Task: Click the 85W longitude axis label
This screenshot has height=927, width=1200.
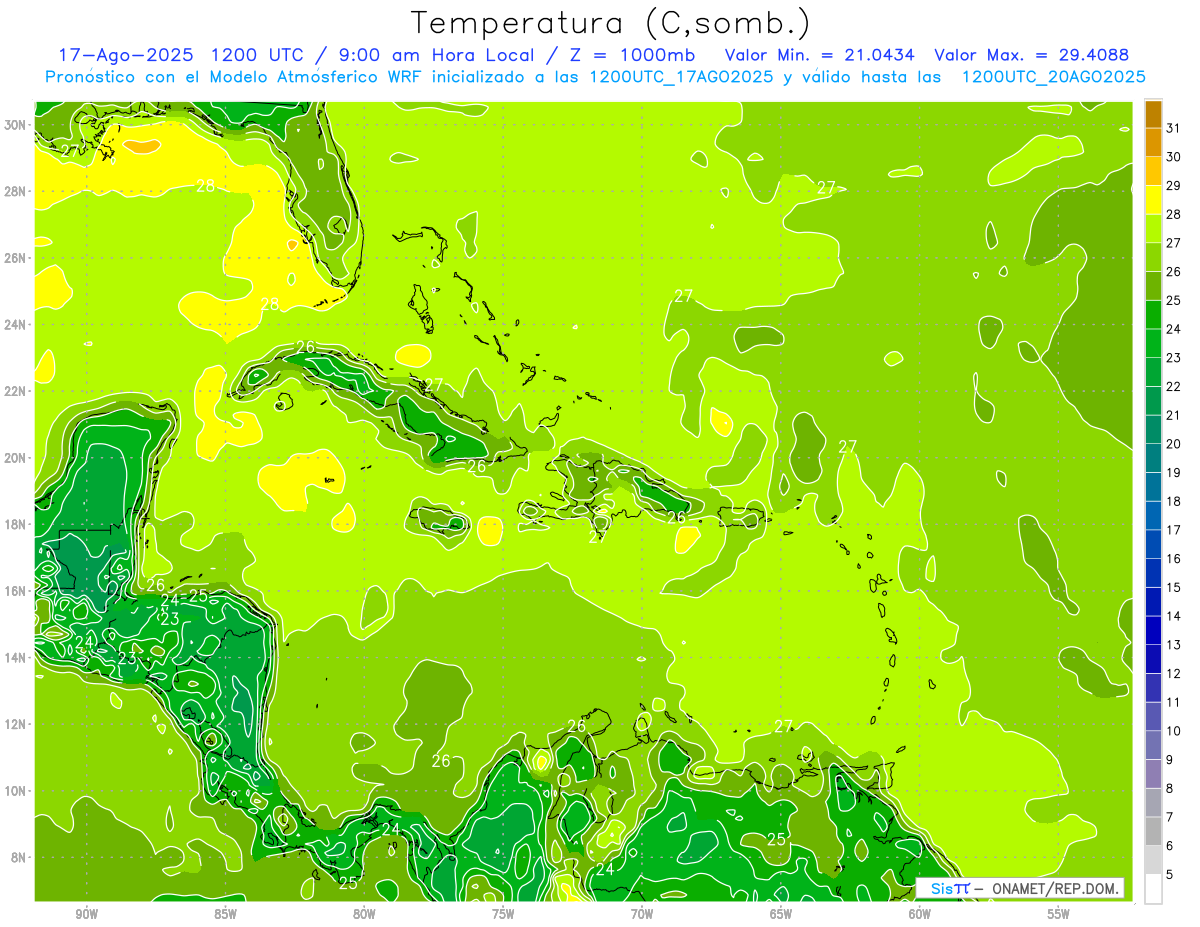Action: pyautogui.click(x=225, y=914)
